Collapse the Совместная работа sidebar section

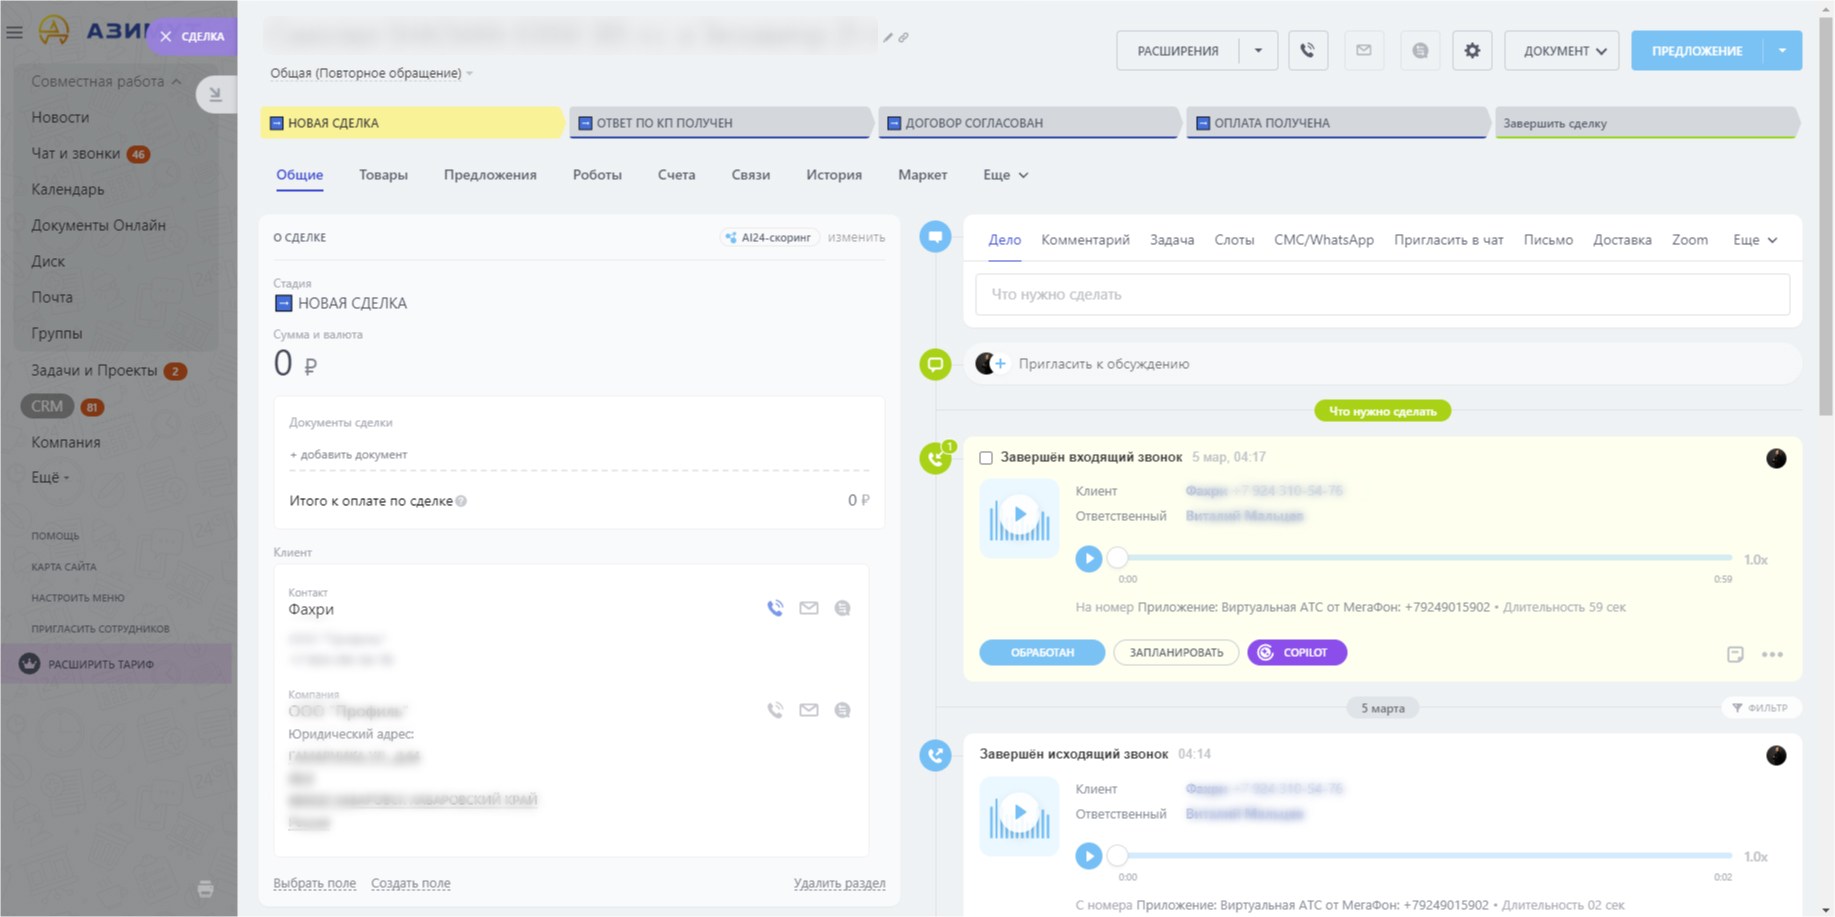click(105, 81)
